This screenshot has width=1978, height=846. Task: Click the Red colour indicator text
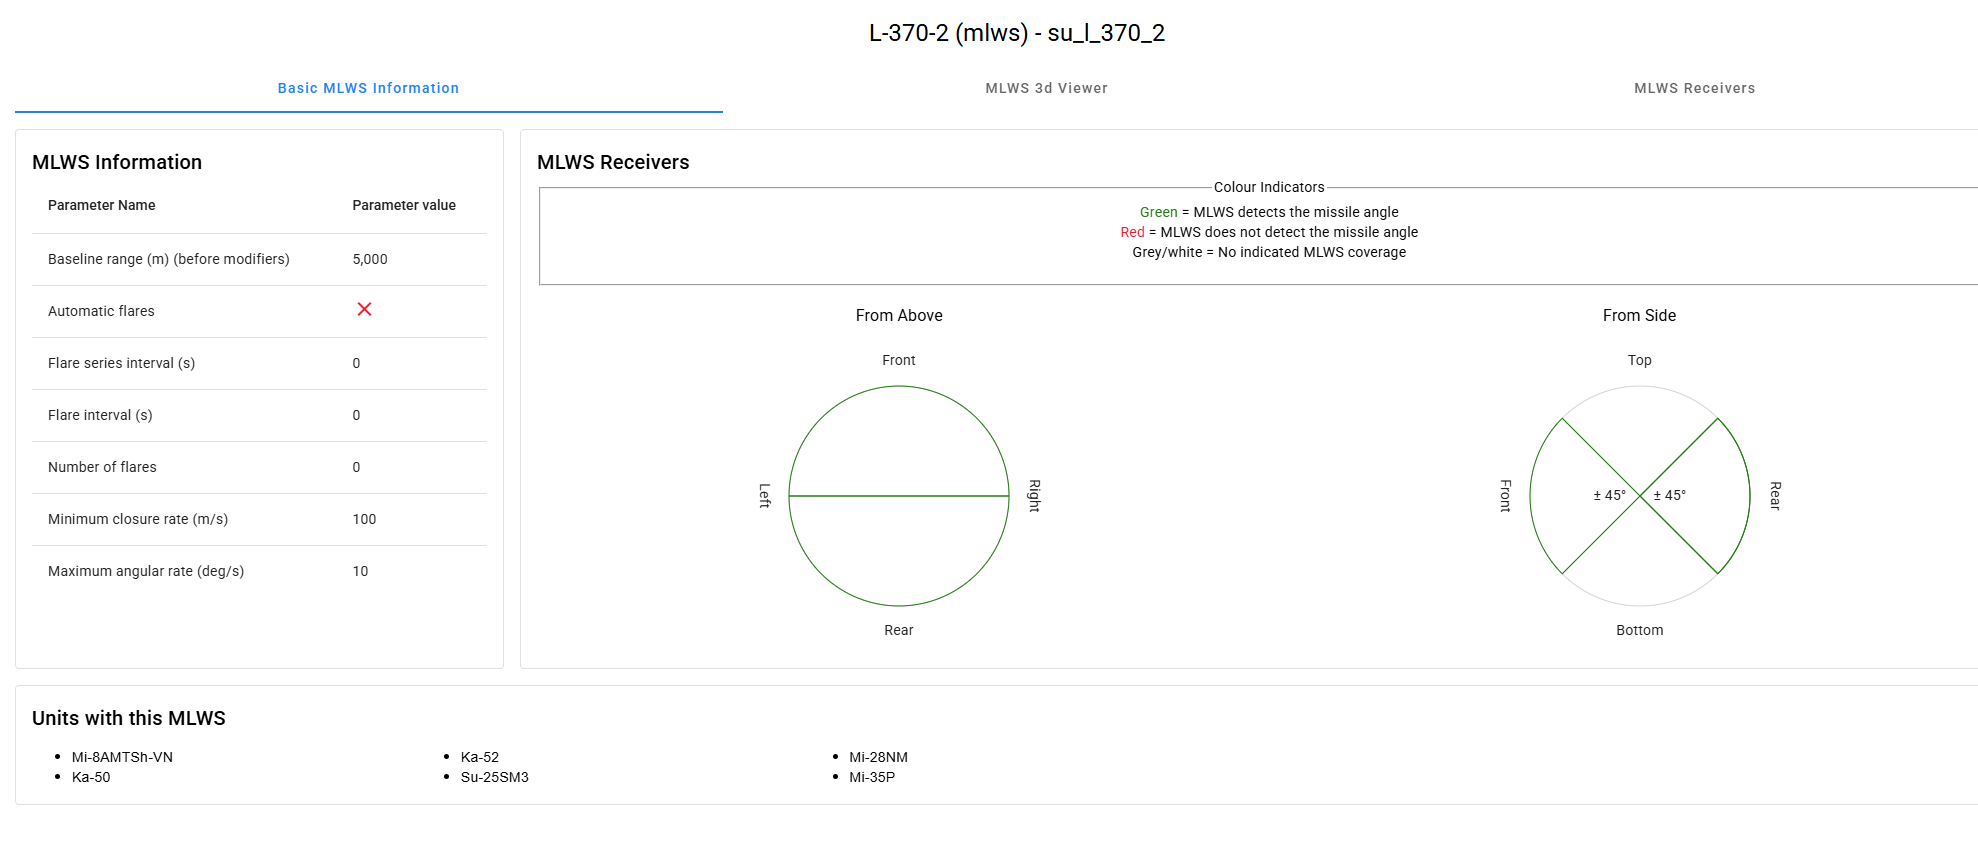pyautogui.click(x=1132, y=232)
